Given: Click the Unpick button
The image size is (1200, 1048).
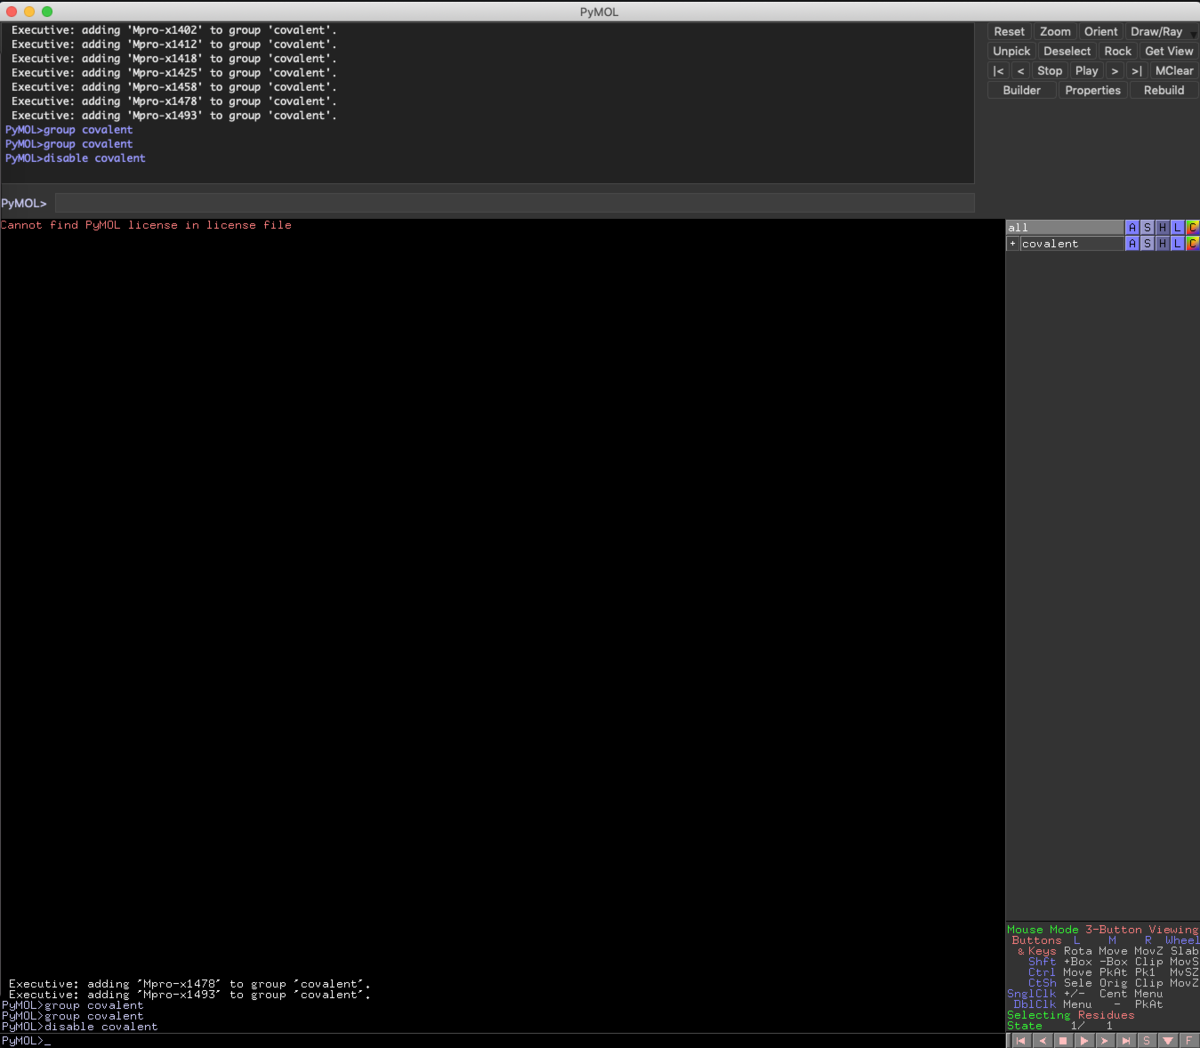Looking at the screenshot, I should [1012, 51].
